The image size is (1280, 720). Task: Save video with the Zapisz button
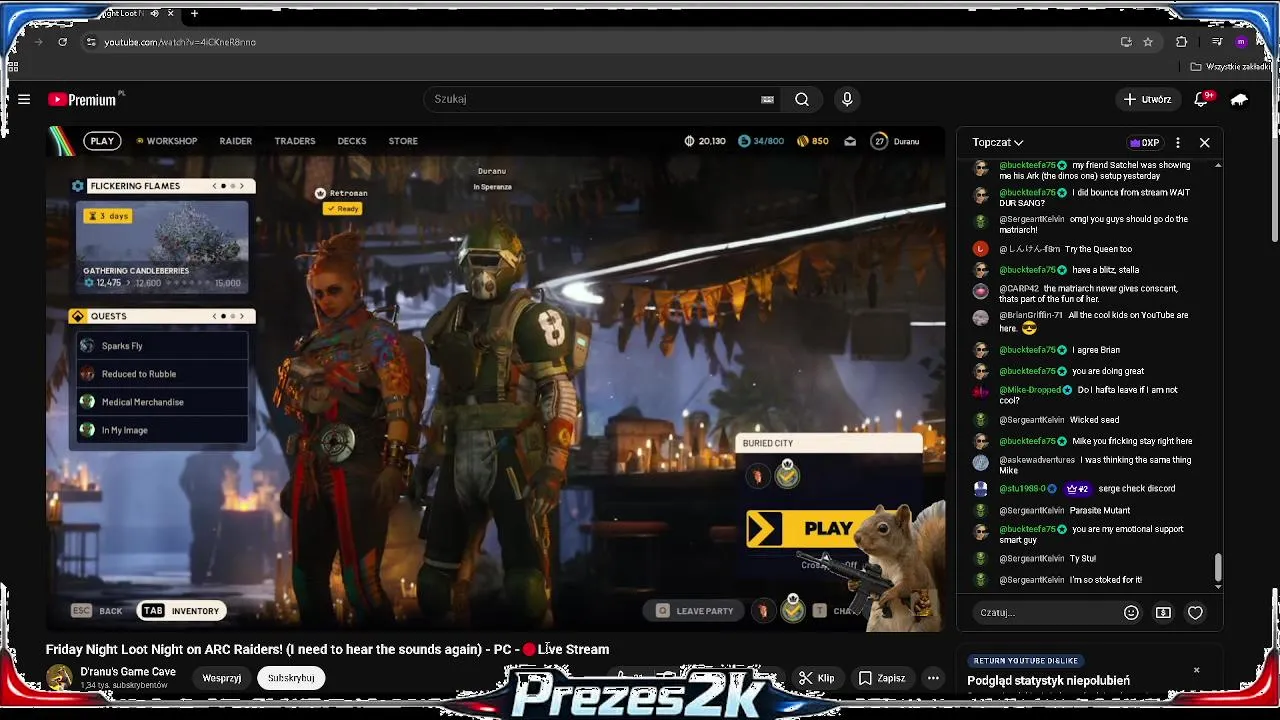[882, 678]
